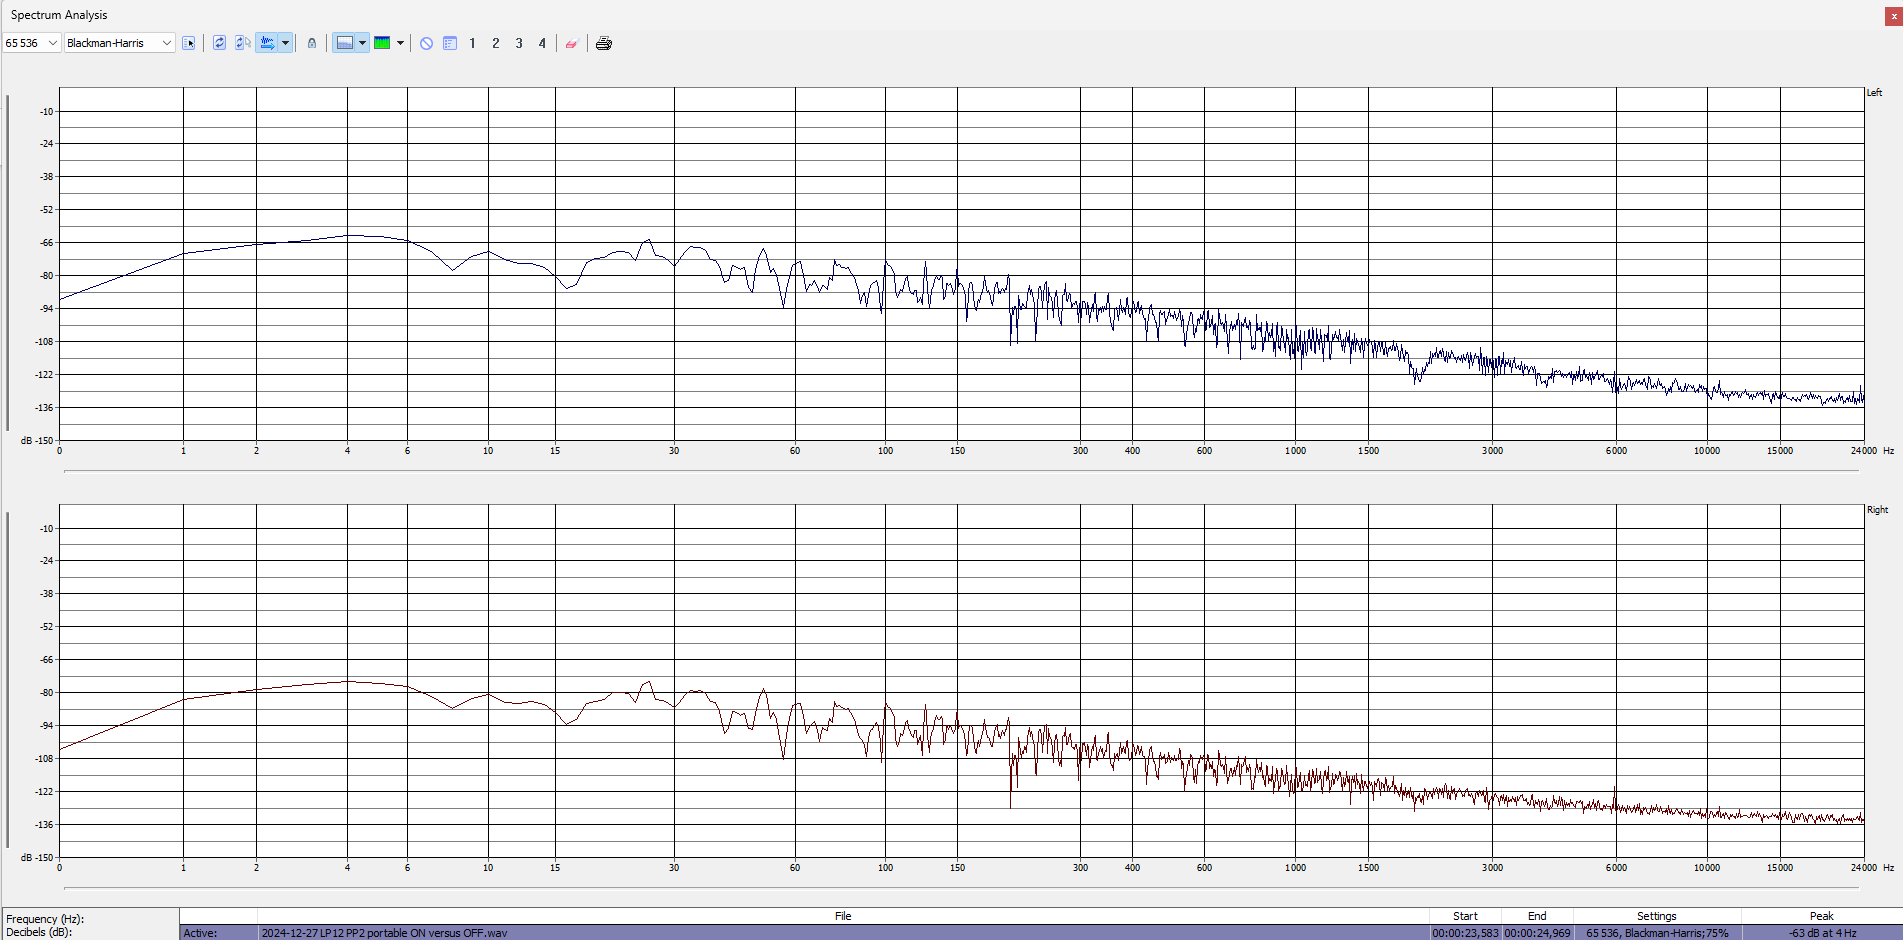
Task: Print the spectrum with the printer icon
Action: [604, 43]
